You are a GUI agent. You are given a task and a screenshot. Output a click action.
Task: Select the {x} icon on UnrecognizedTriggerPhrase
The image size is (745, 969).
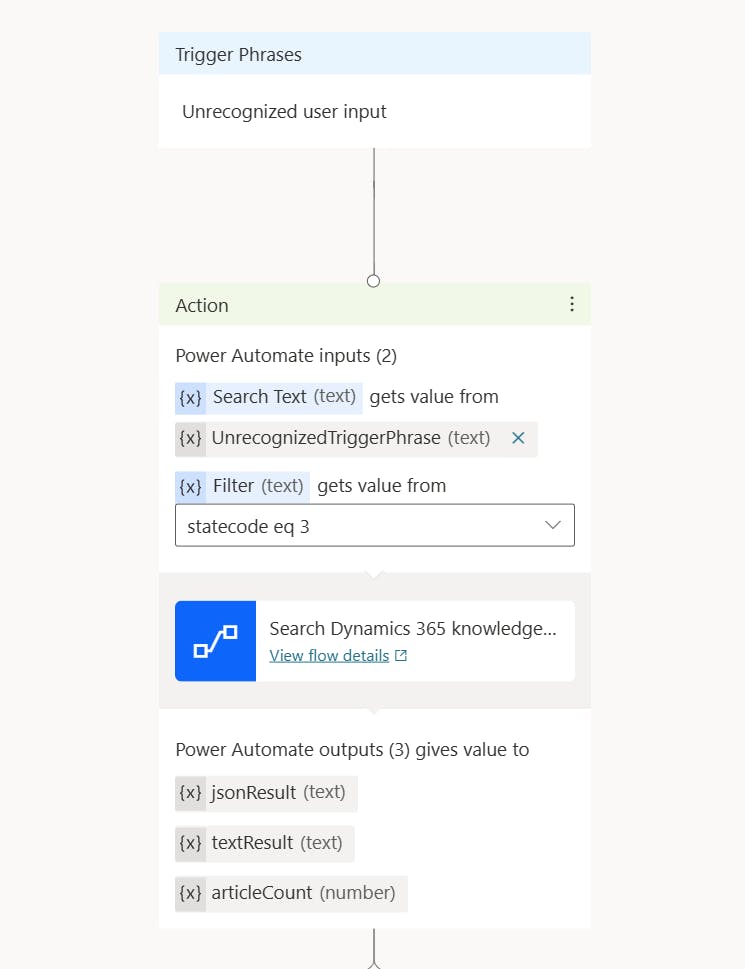click(190, 438)
